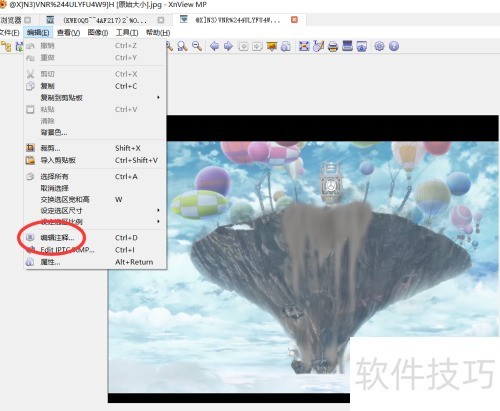Open the 图像(I) menu
500x411 pixels.
[98, 33]
